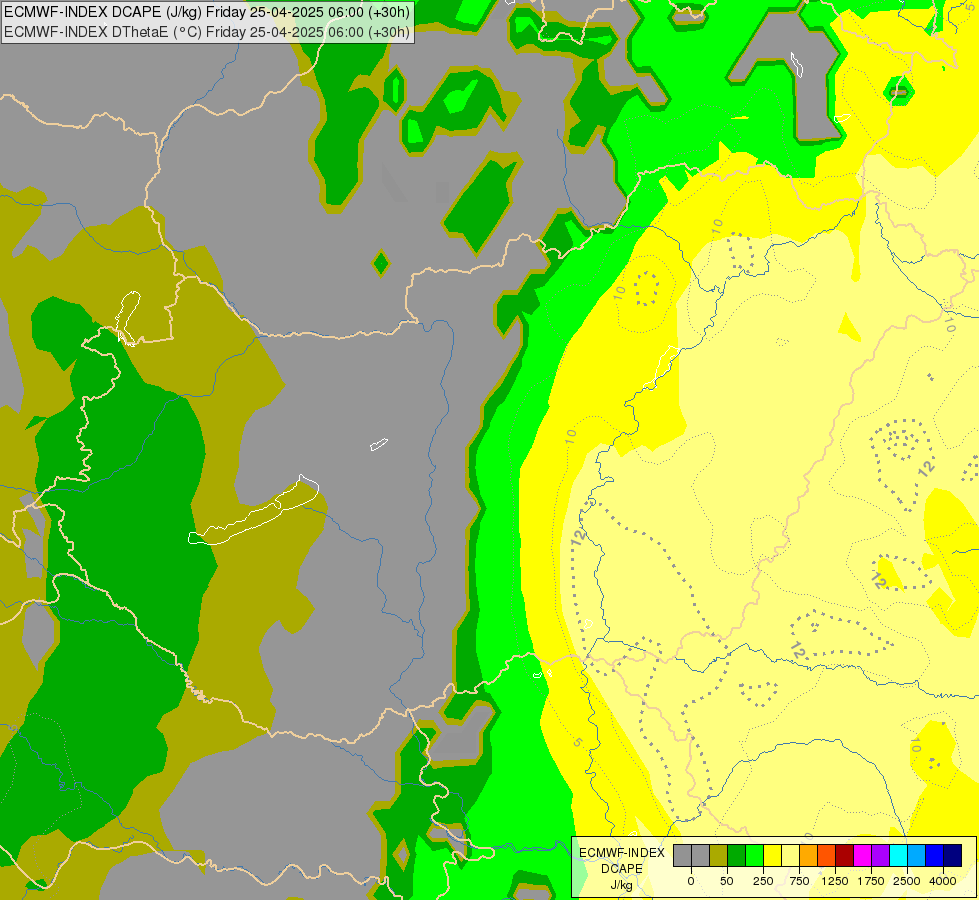
Task: Click the legend value '250'
Action: (763, 881)
